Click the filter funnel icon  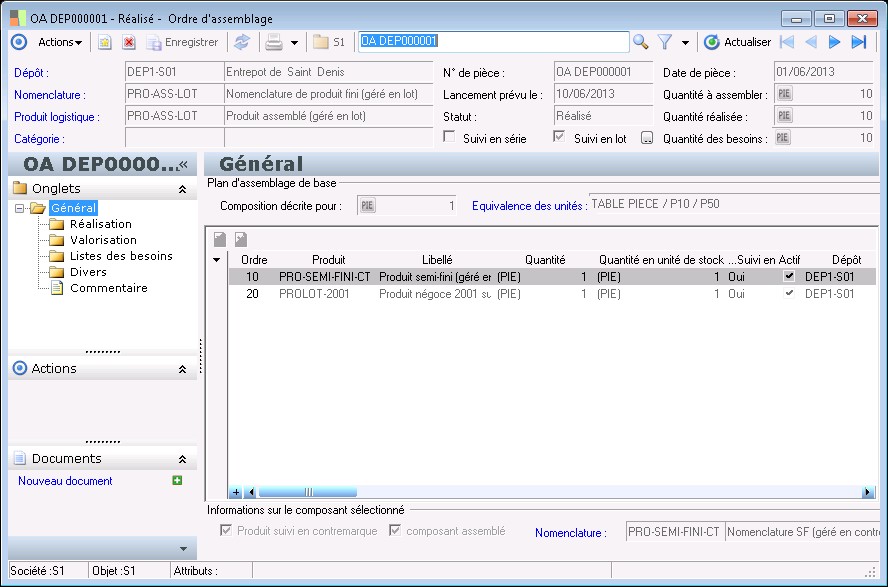pyautogui.click(x=665, y=42)
